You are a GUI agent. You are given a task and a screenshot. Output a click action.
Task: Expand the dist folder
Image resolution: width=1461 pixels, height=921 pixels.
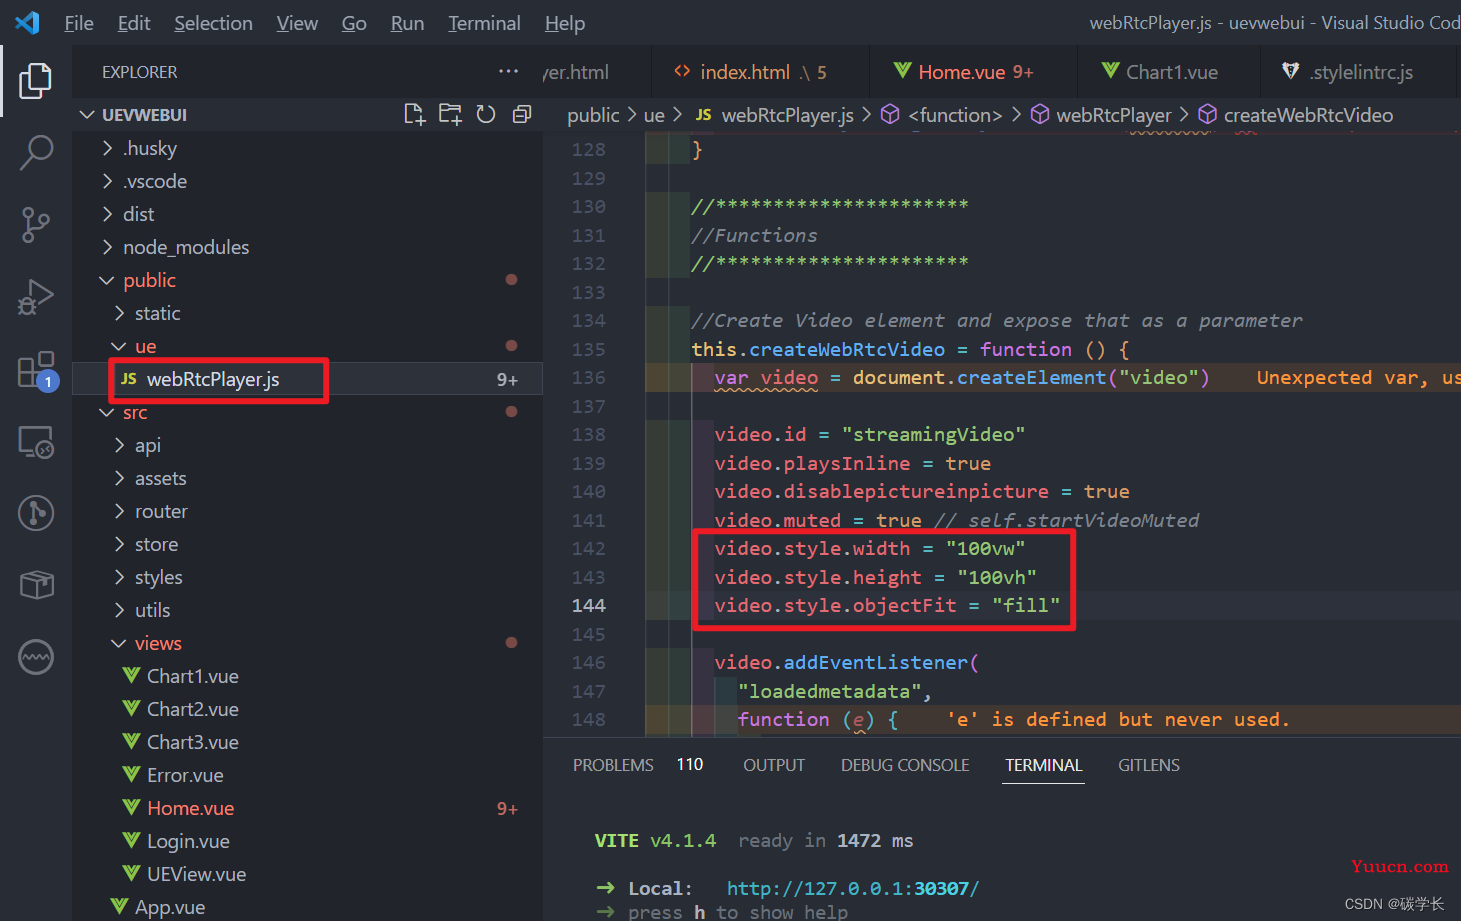tap(107, 214)
